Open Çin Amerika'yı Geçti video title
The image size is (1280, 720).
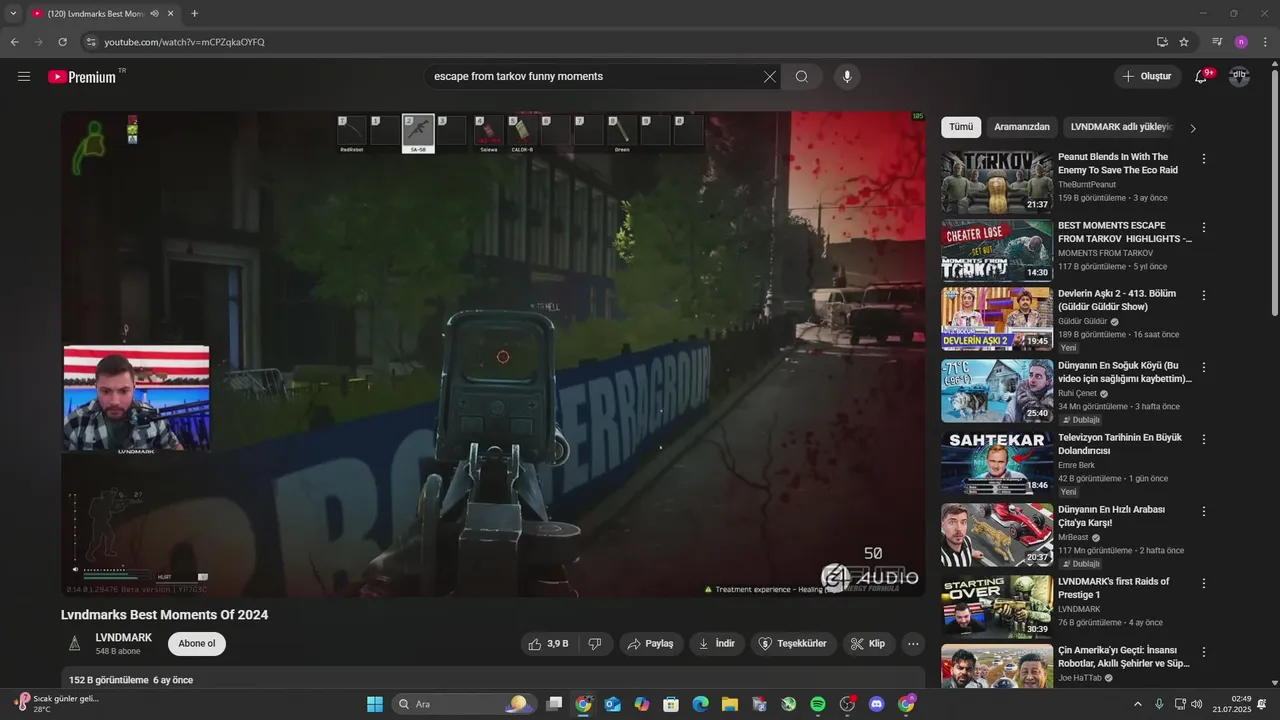coord(1124,656)
